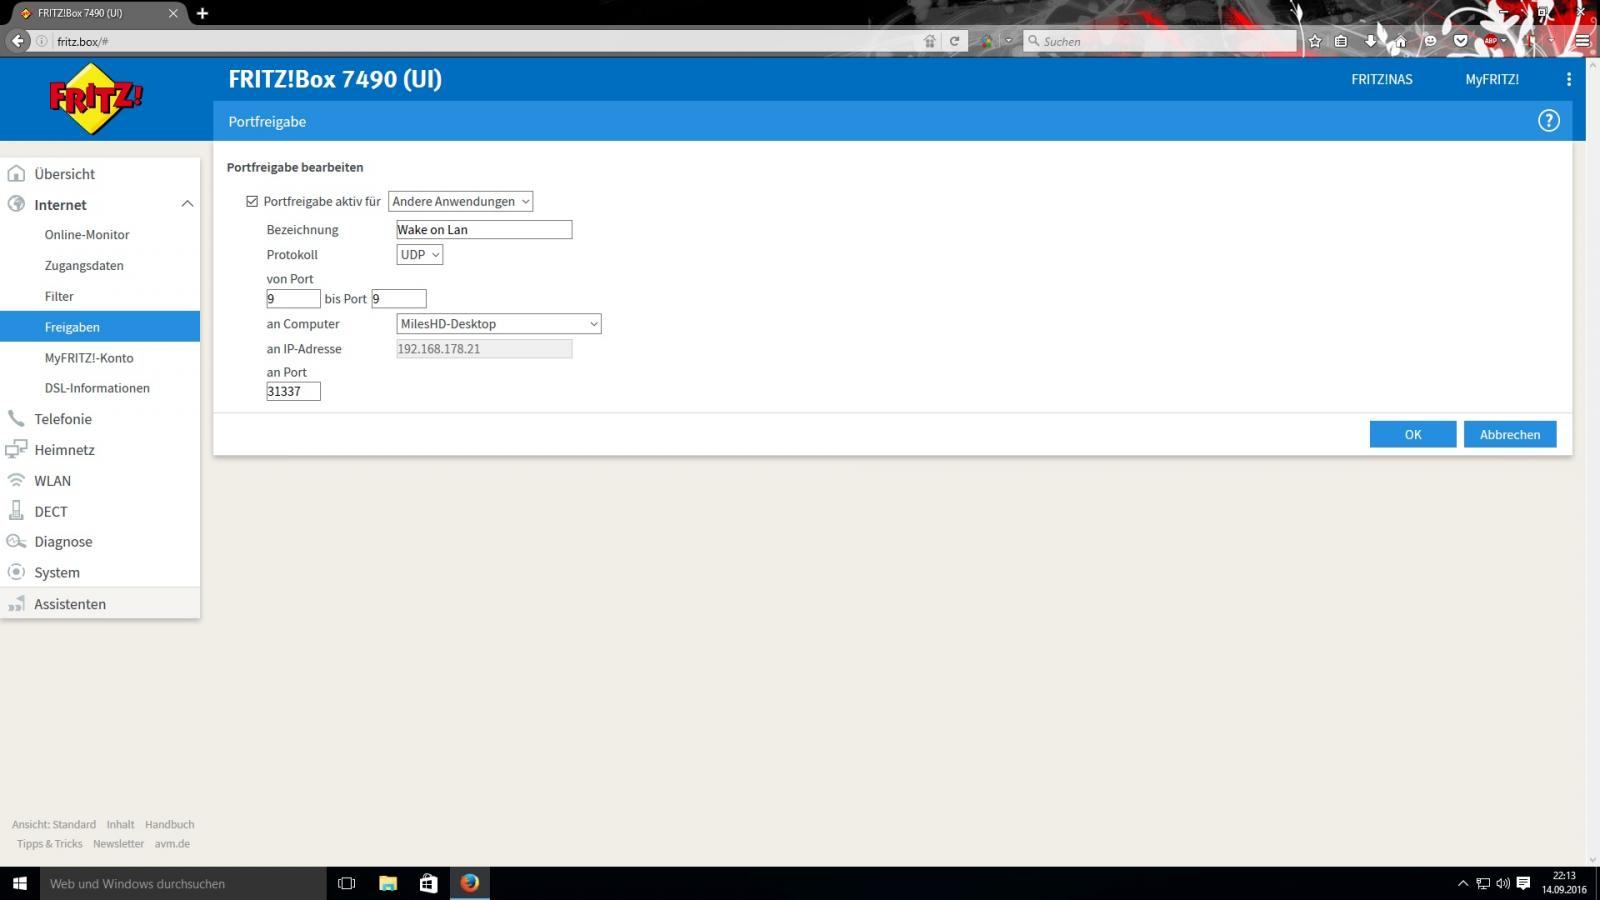
Task: Show bookmarks list icon
Action: (x=1341, y=41)
